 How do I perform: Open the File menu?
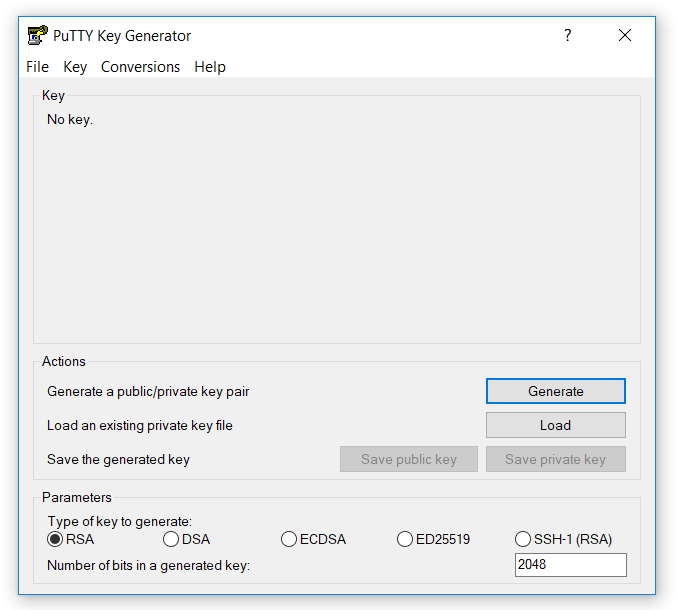pyautogui.click(x=38, y=67)
